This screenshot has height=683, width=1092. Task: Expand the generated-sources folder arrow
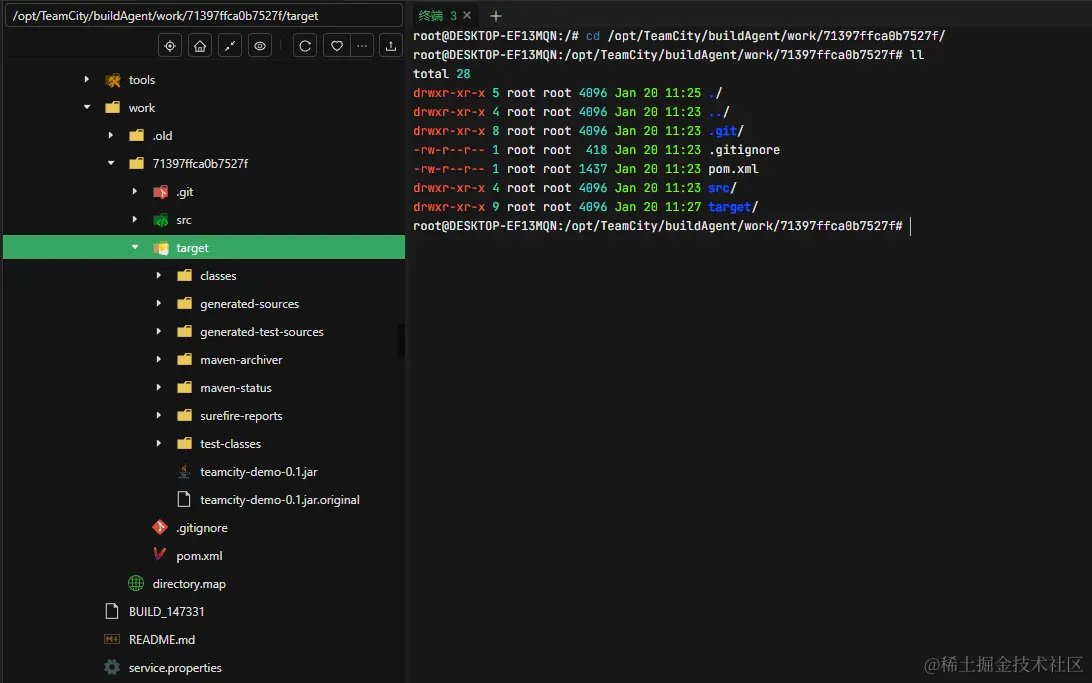pos(158,303)
